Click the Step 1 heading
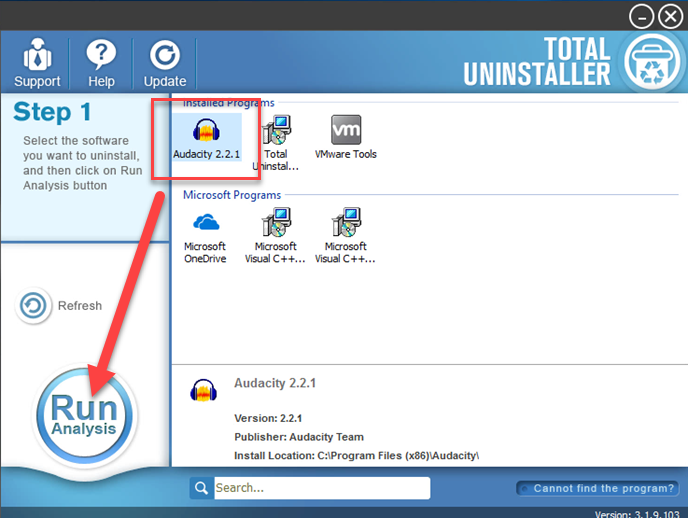688x518 pixels. tap(52, 111)
